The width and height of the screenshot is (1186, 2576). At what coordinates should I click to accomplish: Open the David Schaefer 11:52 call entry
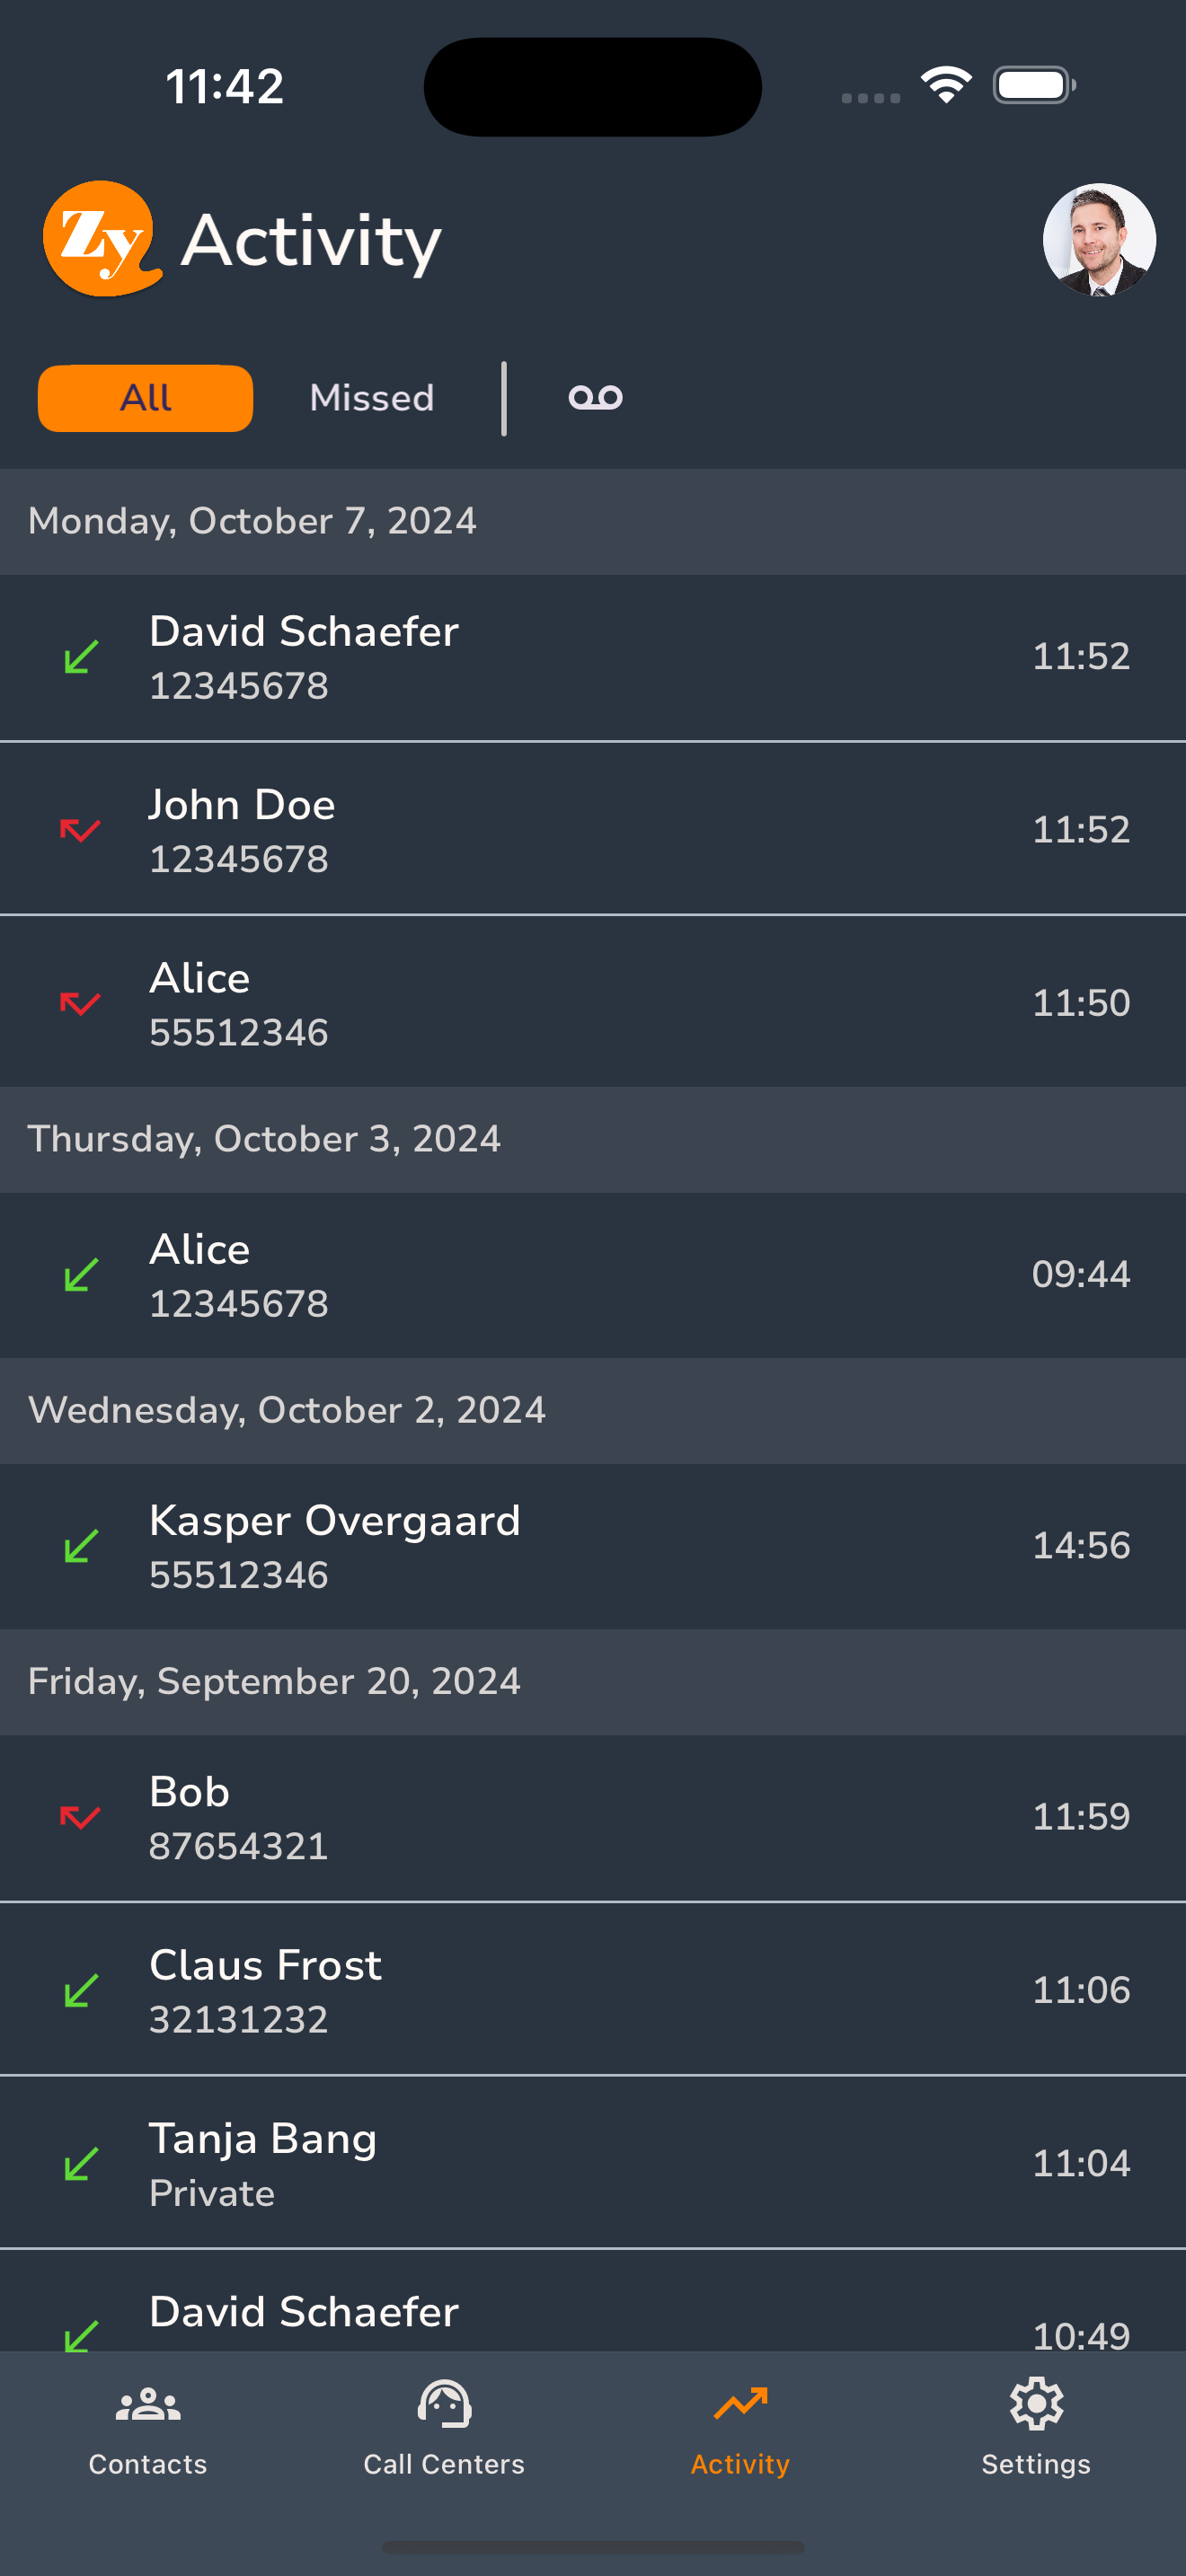593,658
